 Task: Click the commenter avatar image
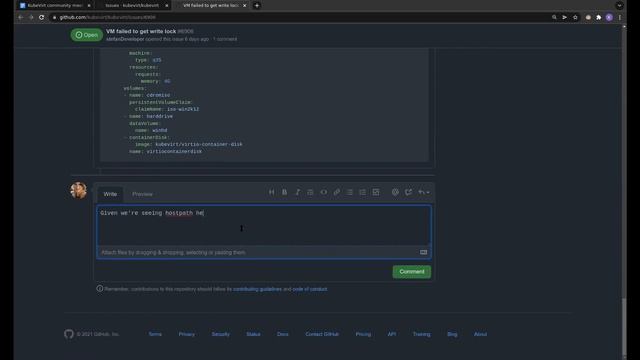(78, 191)
